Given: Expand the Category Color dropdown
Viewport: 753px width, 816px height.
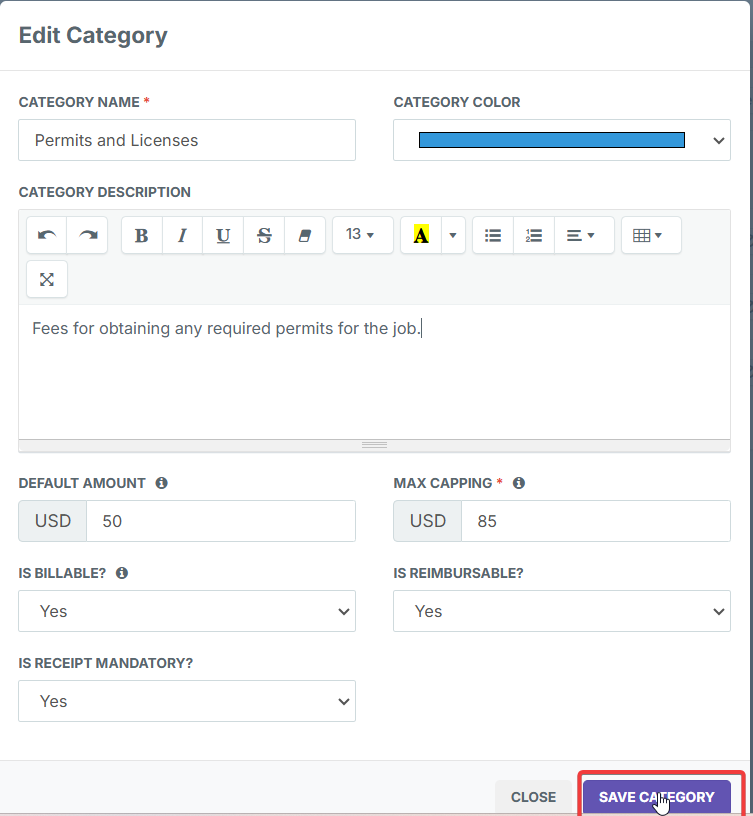Looking at the screenshot, I should coord(561,140).
